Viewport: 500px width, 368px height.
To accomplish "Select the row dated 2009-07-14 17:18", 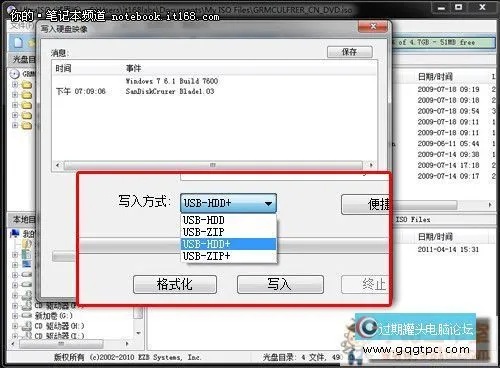I will point(448,165).
